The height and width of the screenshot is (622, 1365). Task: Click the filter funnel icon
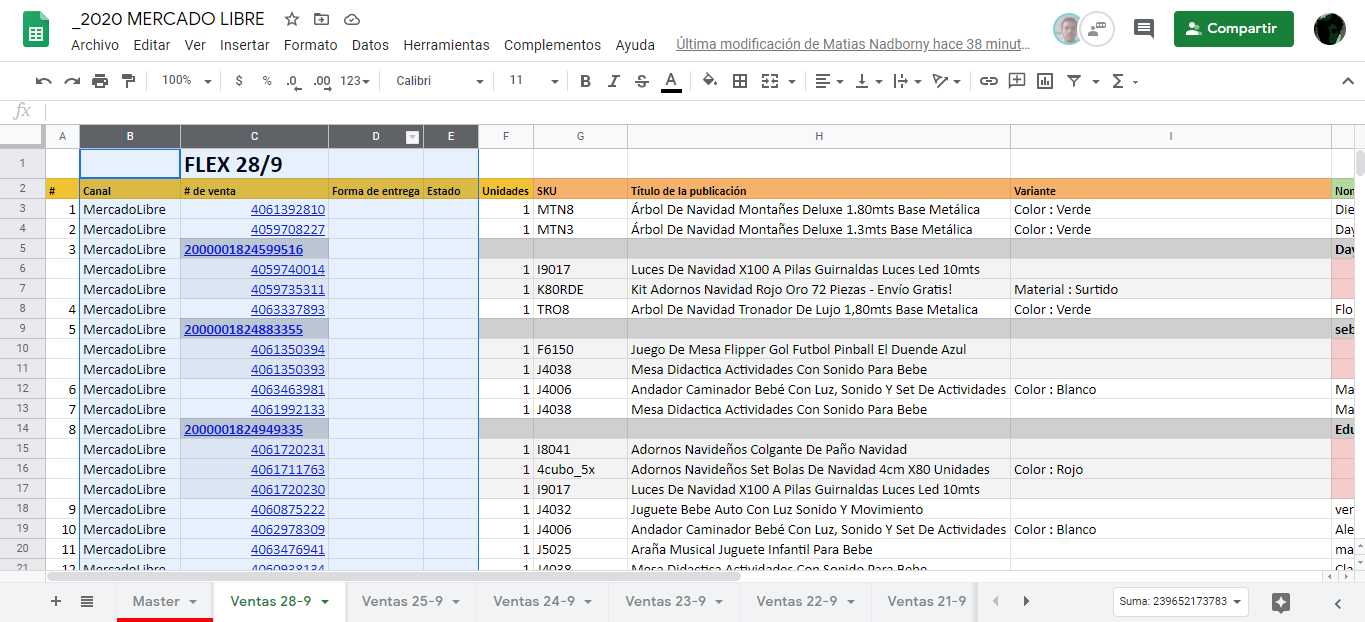pyautogui.click(x=1074, y=81)
